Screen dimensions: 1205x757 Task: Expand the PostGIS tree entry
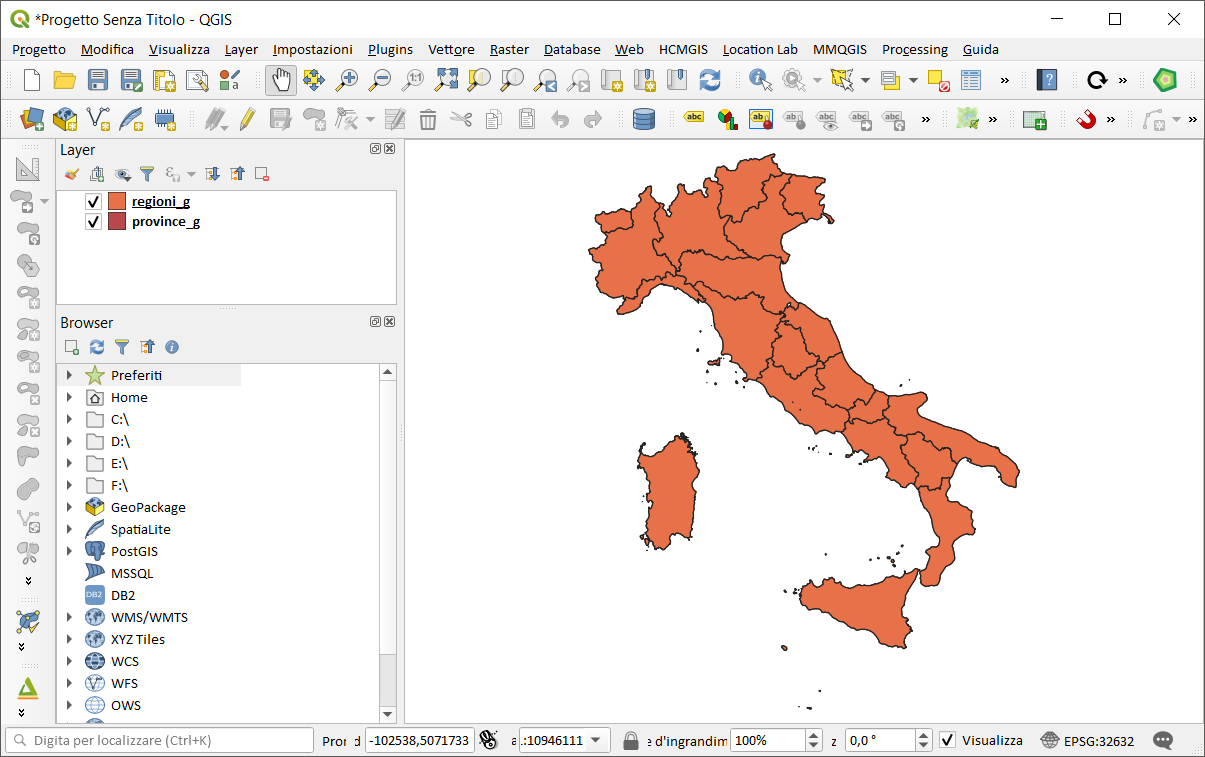(69, 551)
